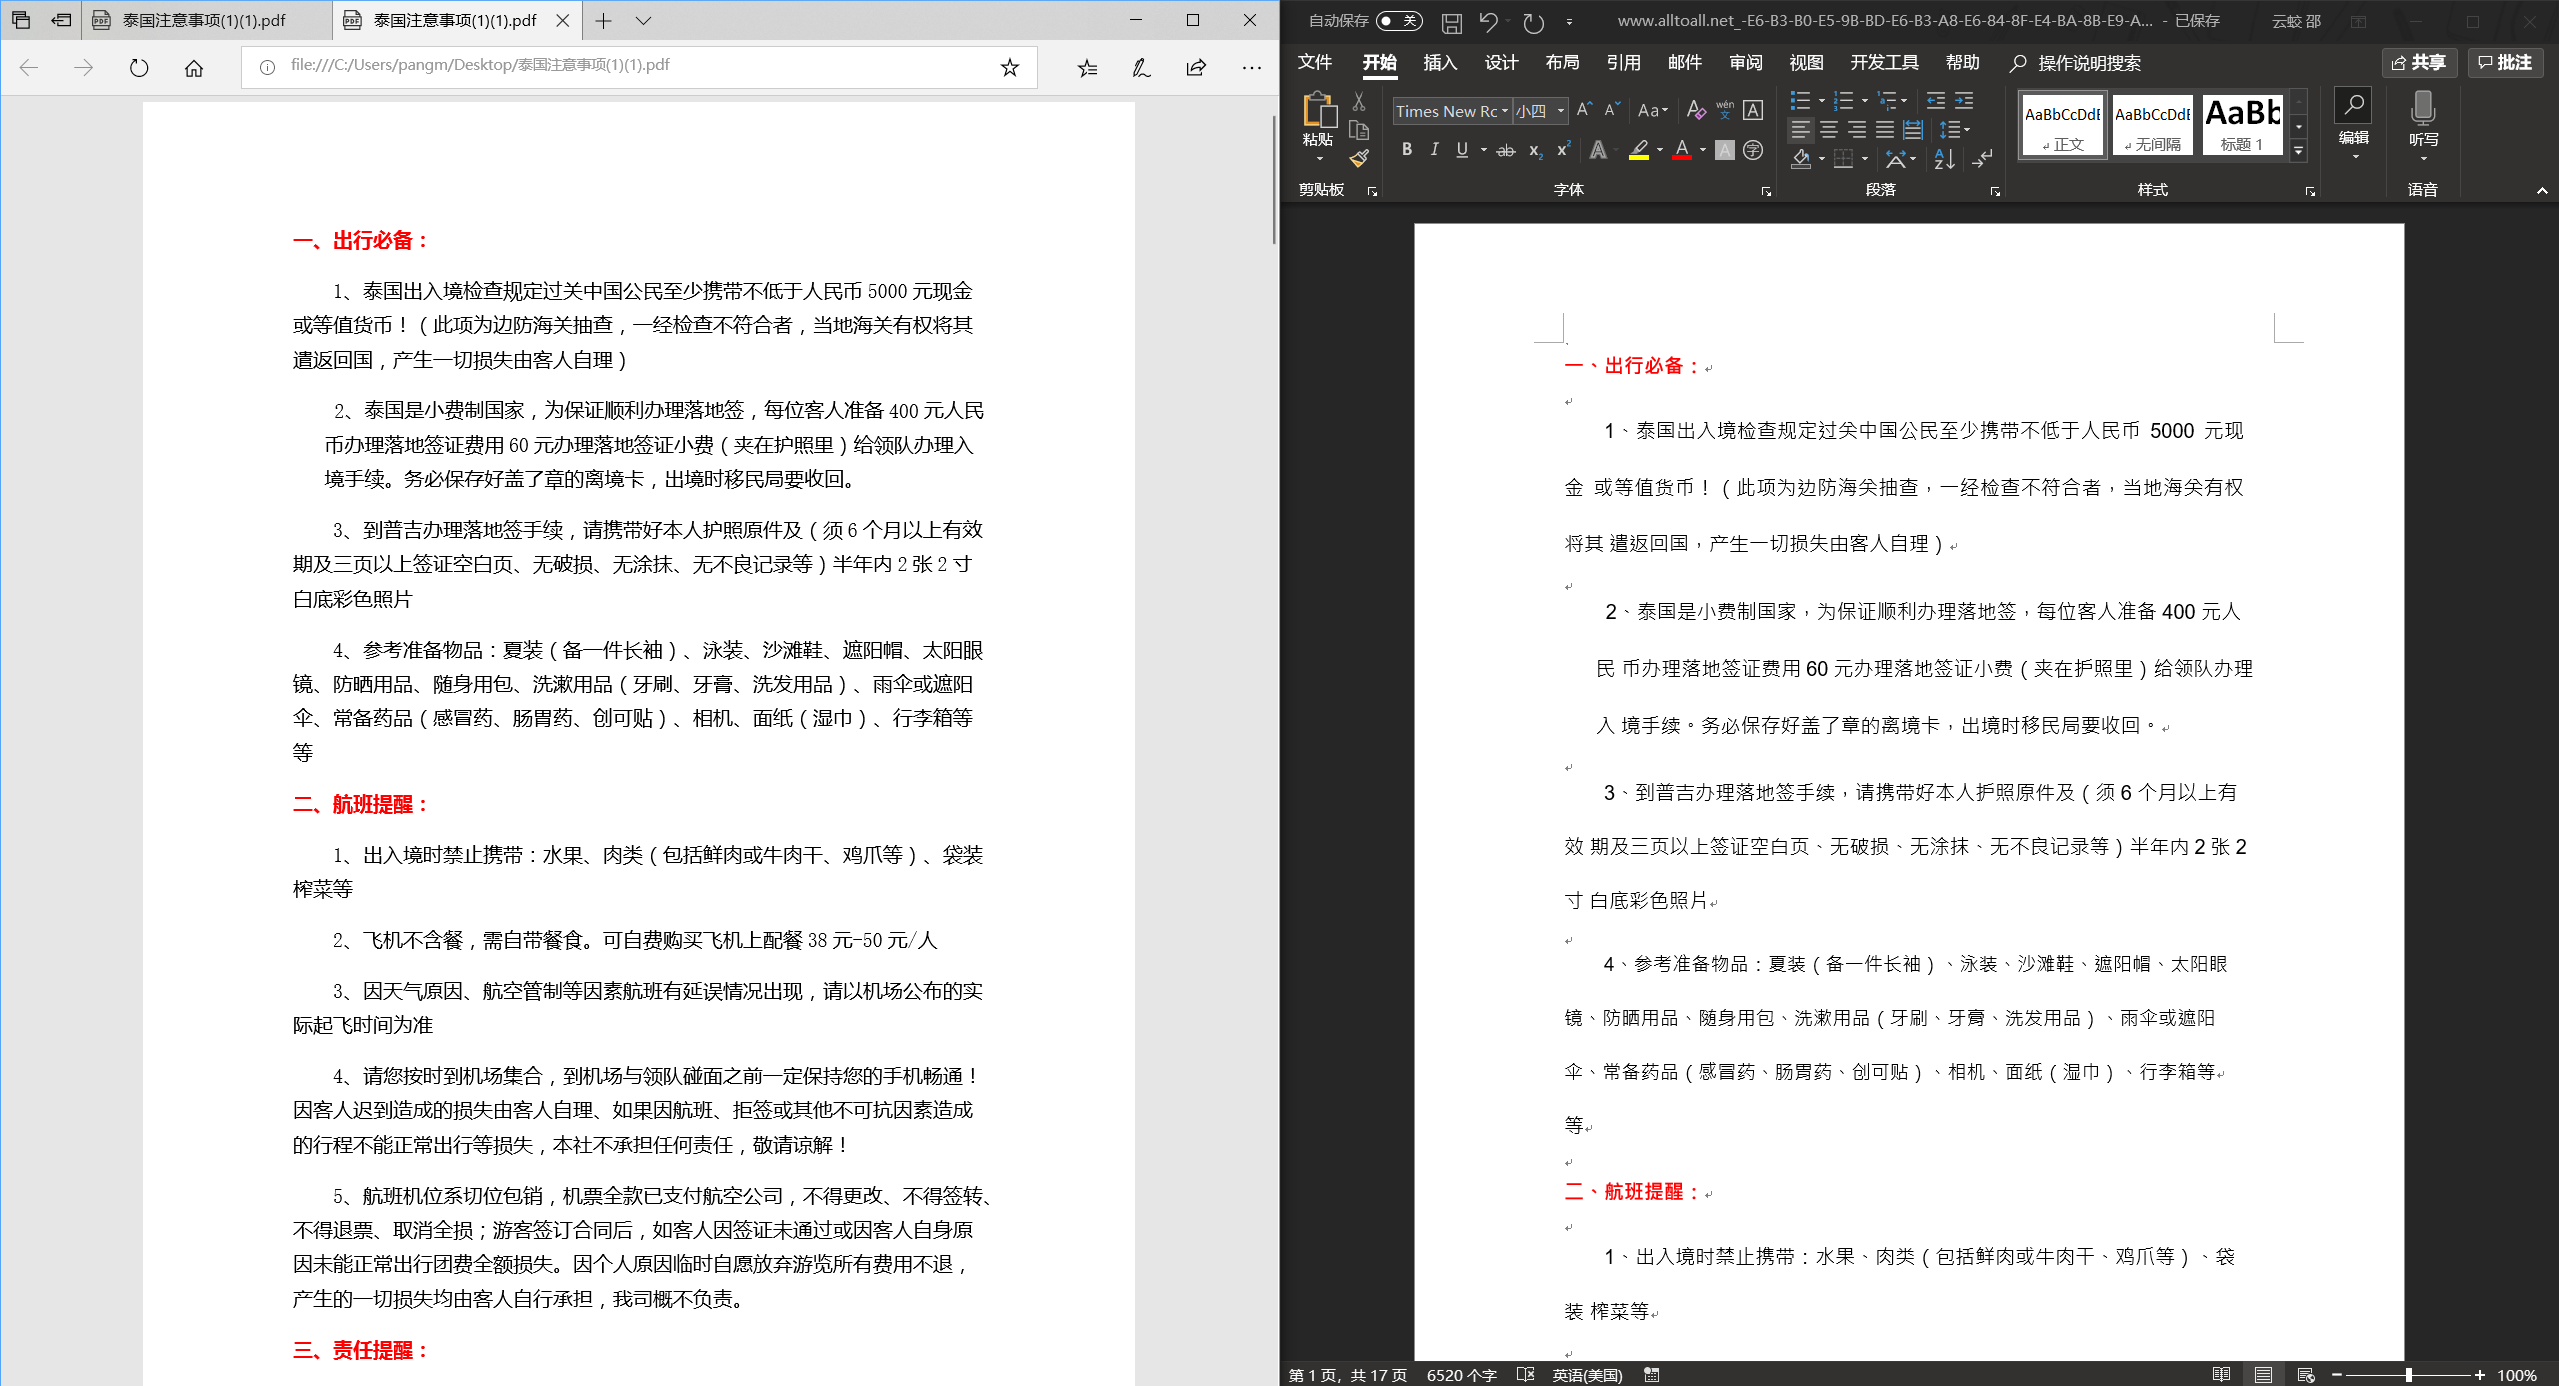Clear all formatting with the eraser A icon
Image resolution: width=2559 pixels, height=1386 pixels.
1695,110
